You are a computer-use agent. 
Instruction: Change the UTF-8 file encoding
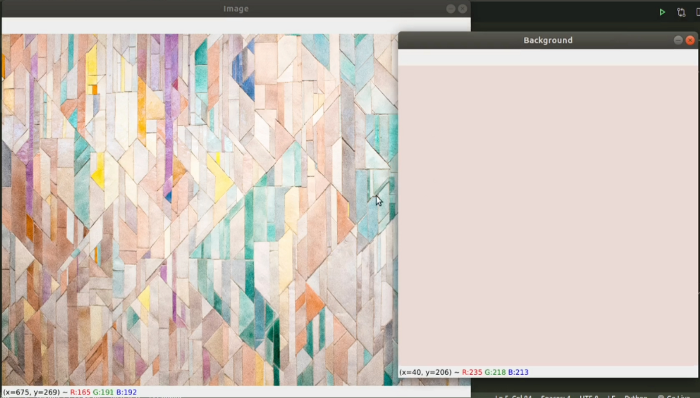click(x=589, y=396)
